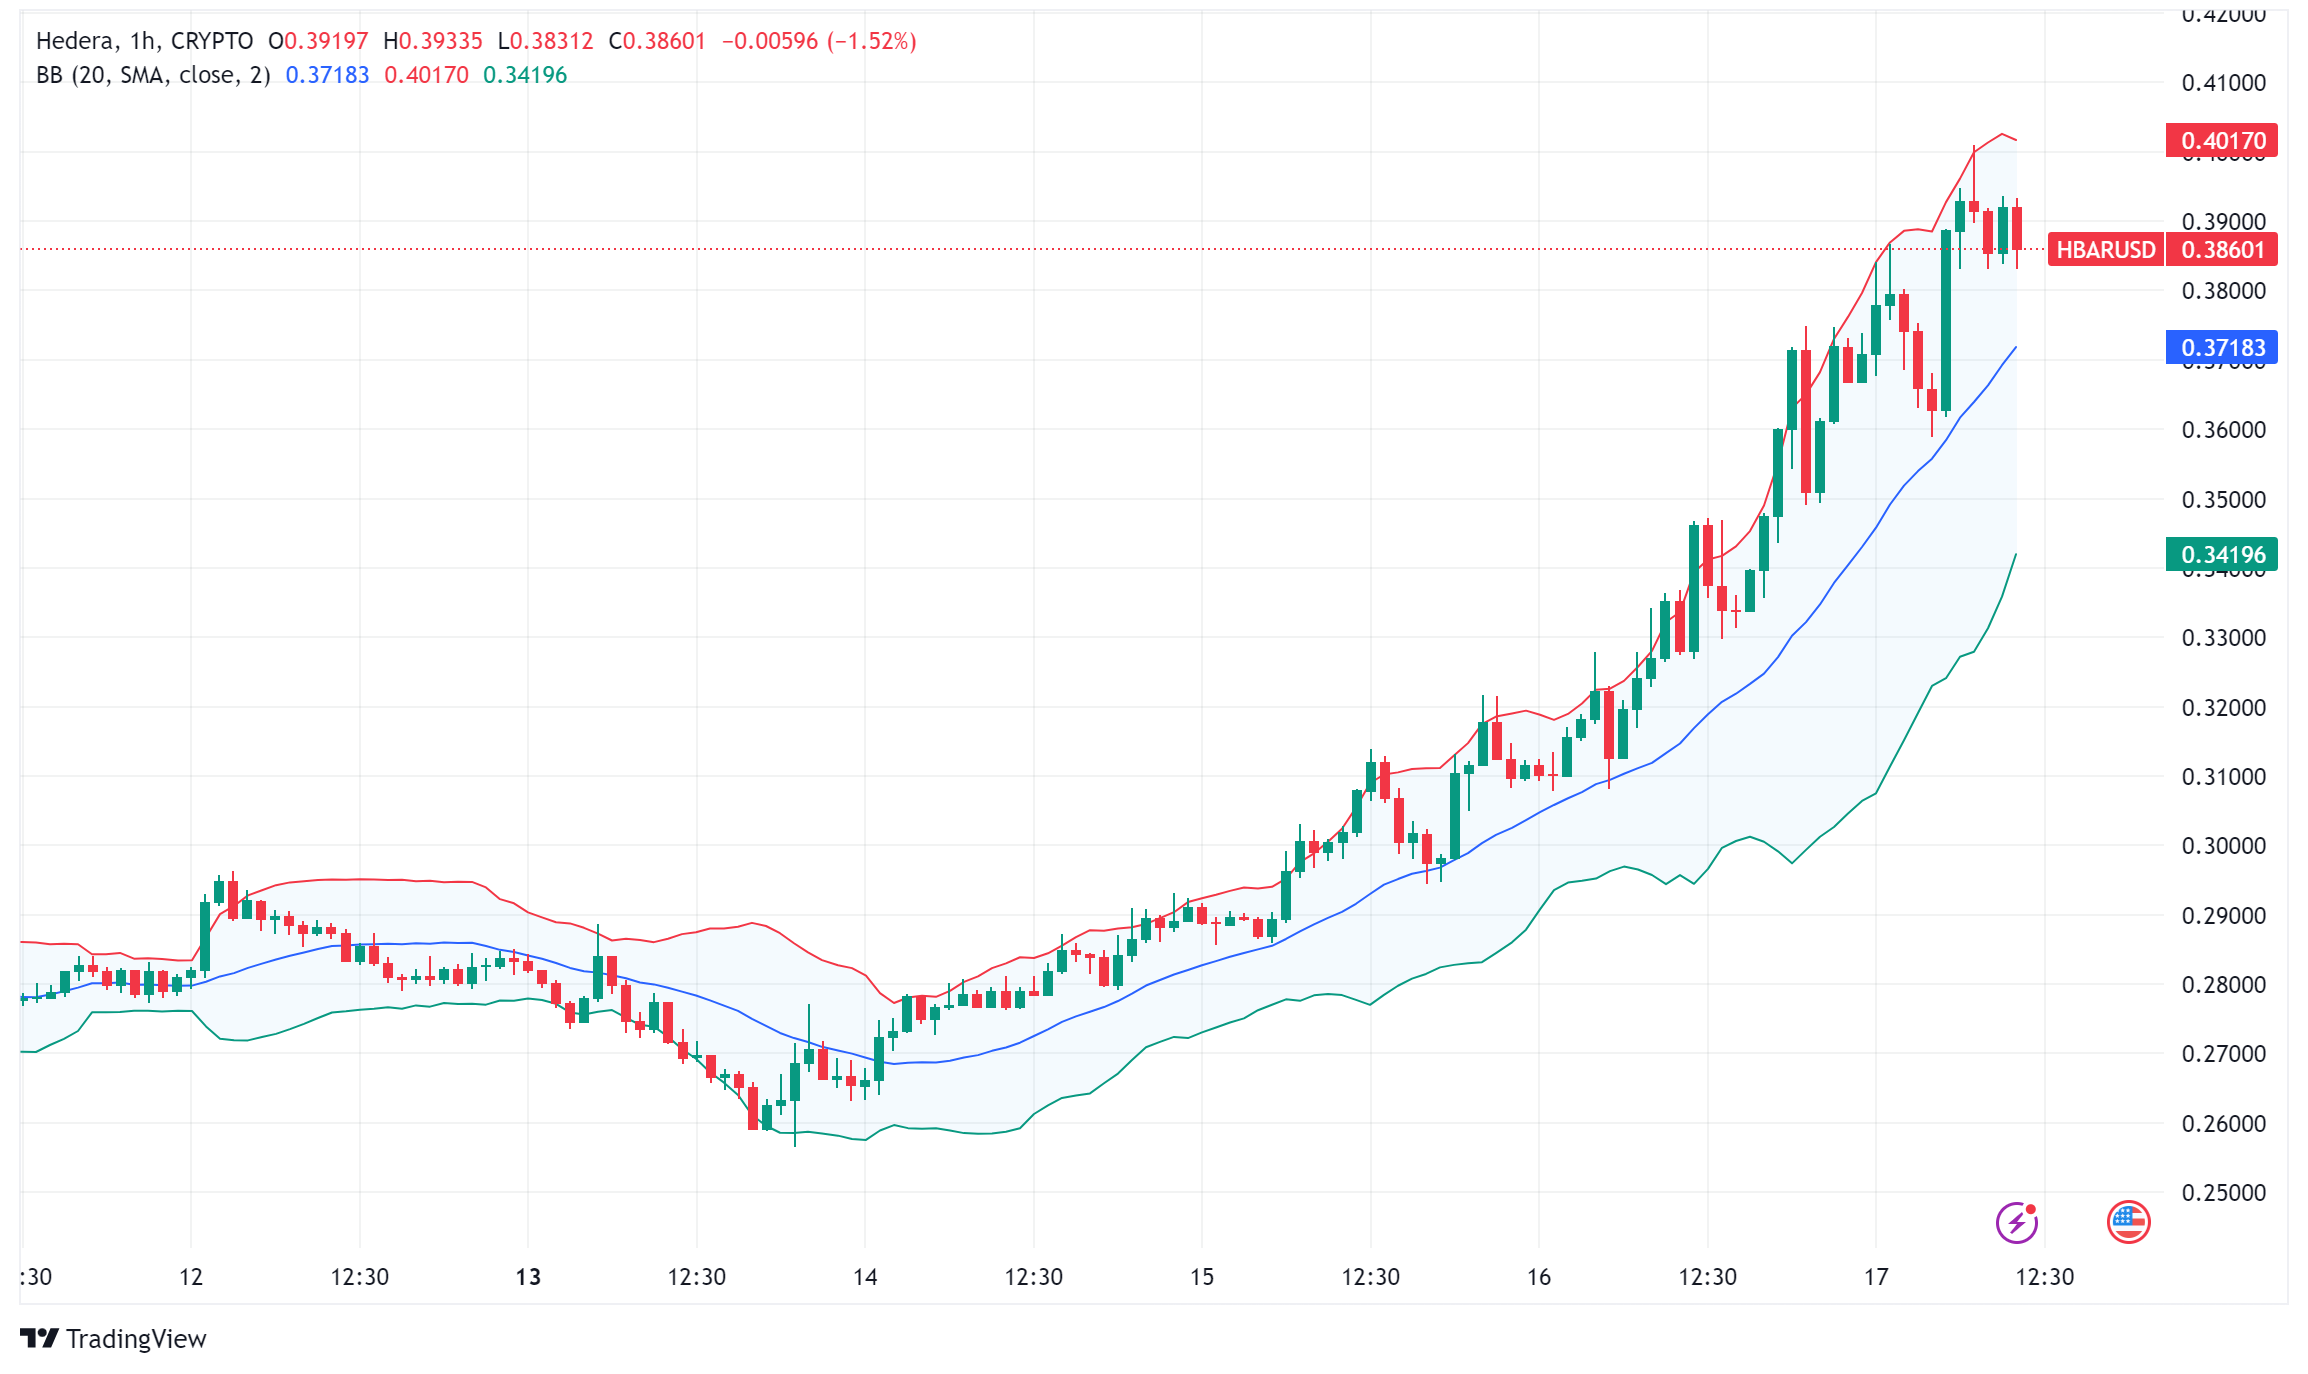2308x1374 pixels.
Task: Click the low value L0.38312
Action: 546,41
